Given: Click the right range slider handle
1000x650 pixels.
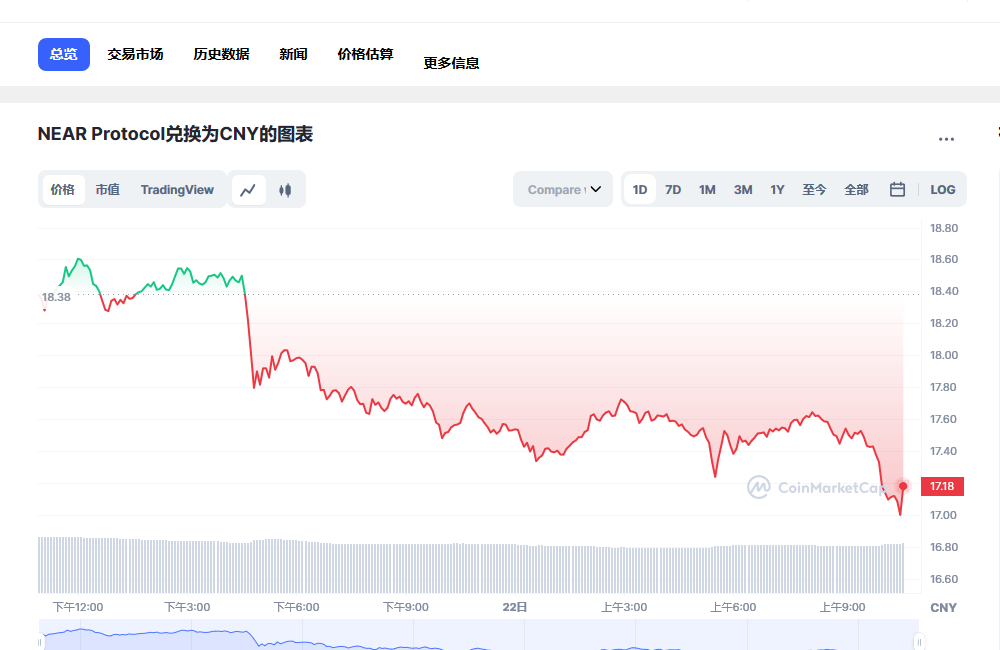Looking at the screenshot, I should pyautogui.click(x=919, y=642).
